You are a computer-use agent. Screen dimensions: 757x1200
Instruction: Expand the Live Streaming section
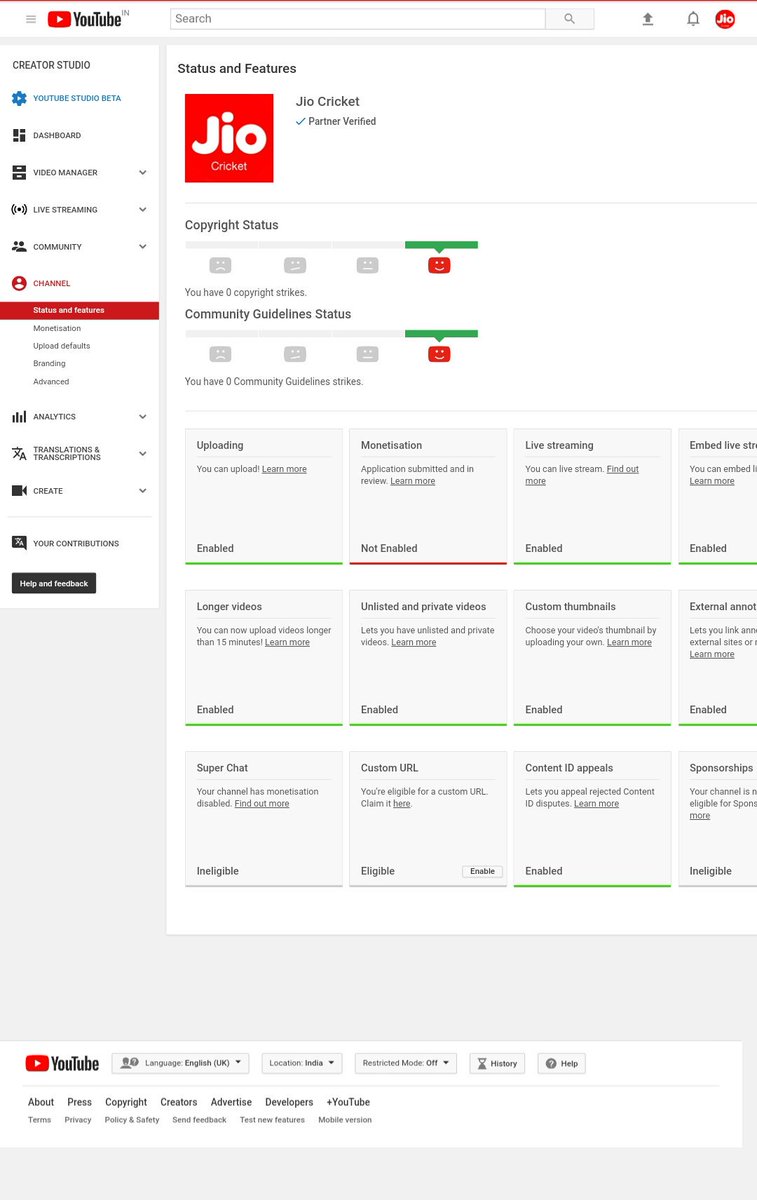pos(142,210)
